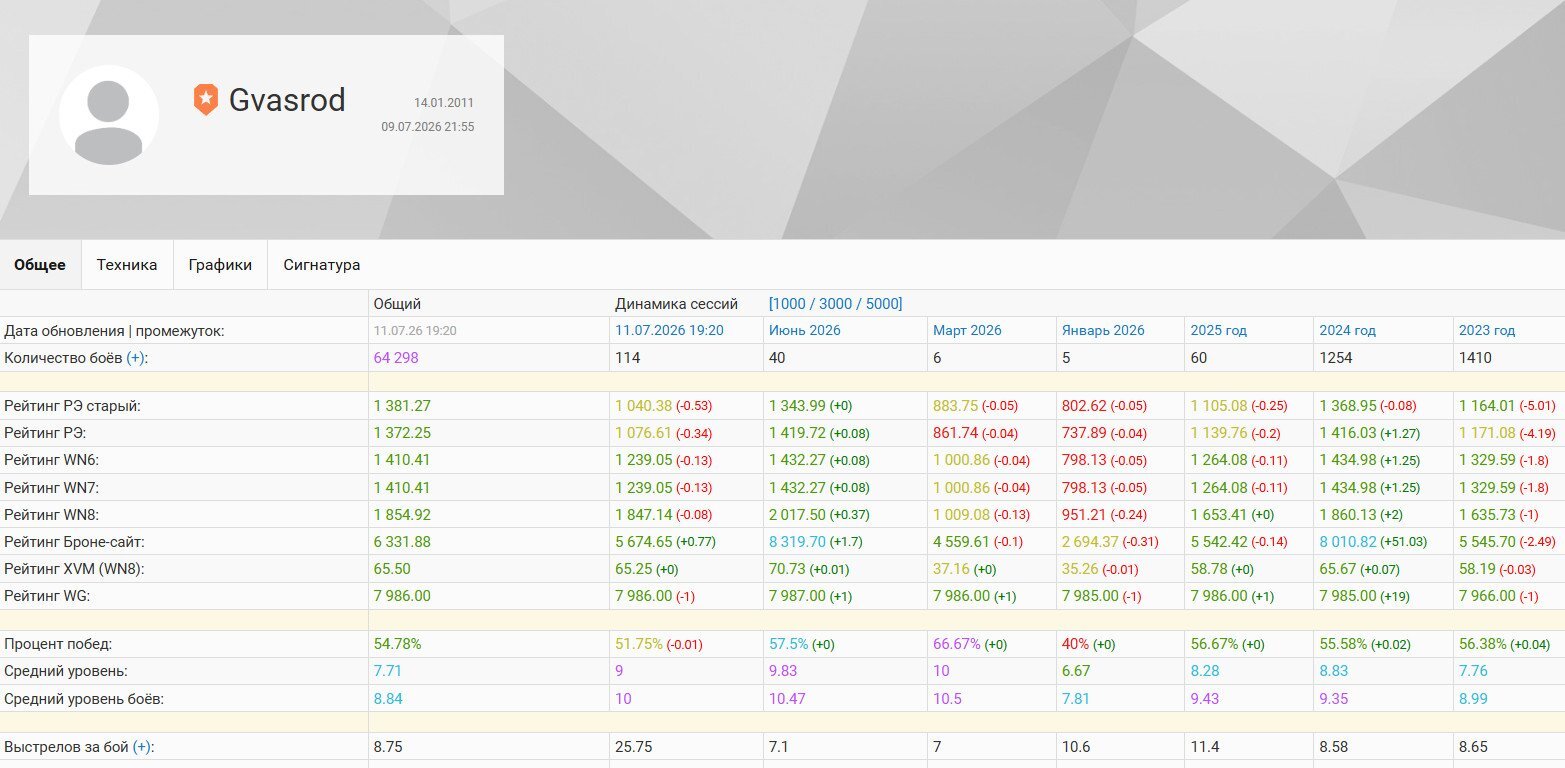Open the 2023 год column link

tap(1487, 330)
